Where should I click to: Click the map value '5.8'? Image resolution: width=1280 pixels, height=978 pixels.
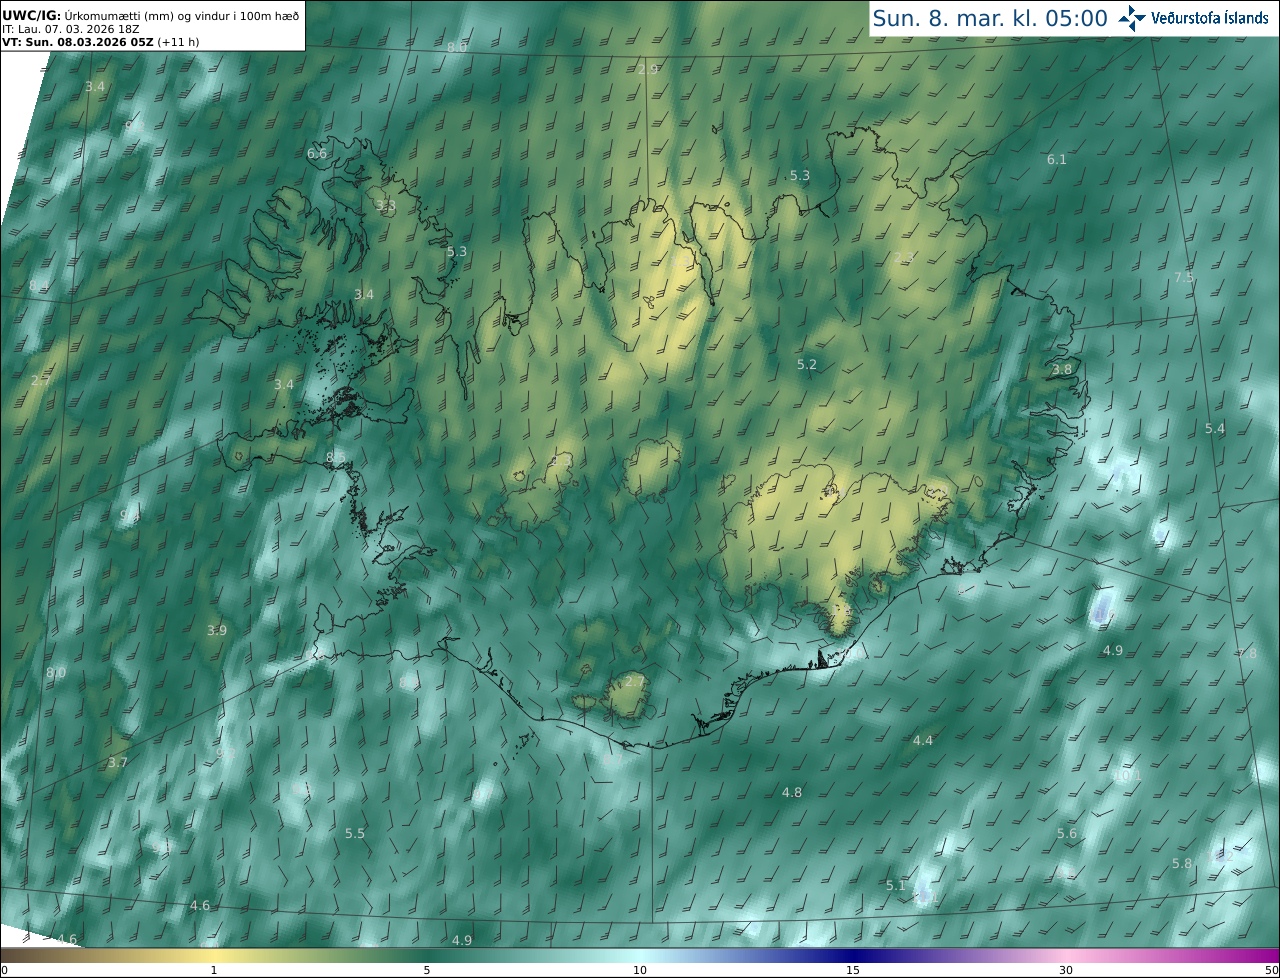point(1182,863)
